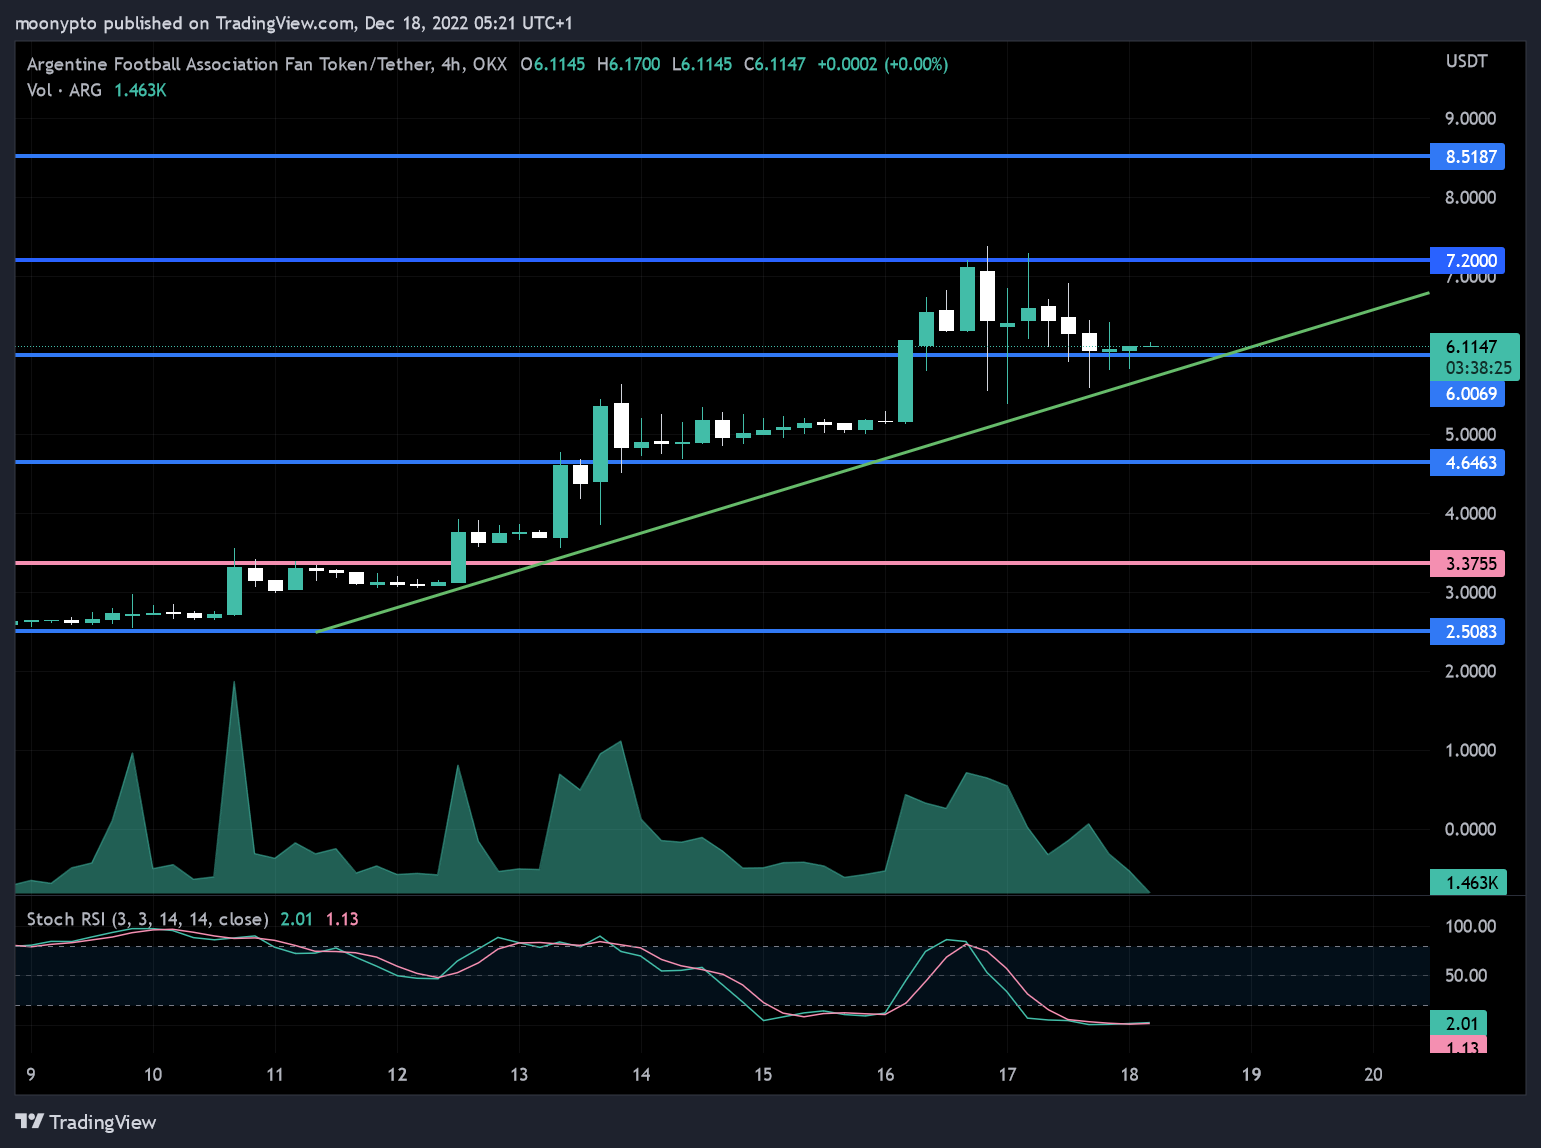The height and width of the screenshot is (1148, 1541).
Task: Click the TradingView logo at bottom left
Action: (86, 1122)
